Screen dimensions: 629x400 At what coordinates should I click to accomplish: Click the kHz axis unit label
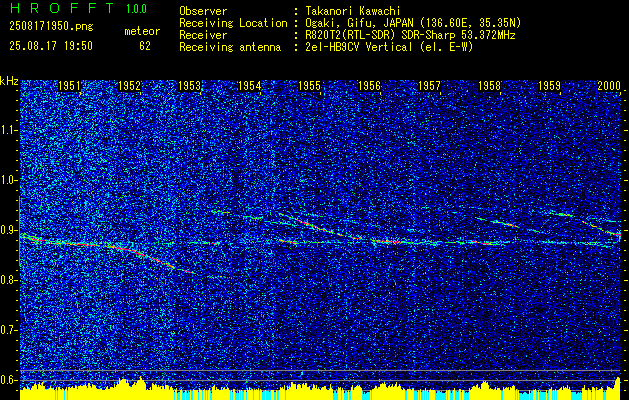pyautogui.click(x=9, y=81)
